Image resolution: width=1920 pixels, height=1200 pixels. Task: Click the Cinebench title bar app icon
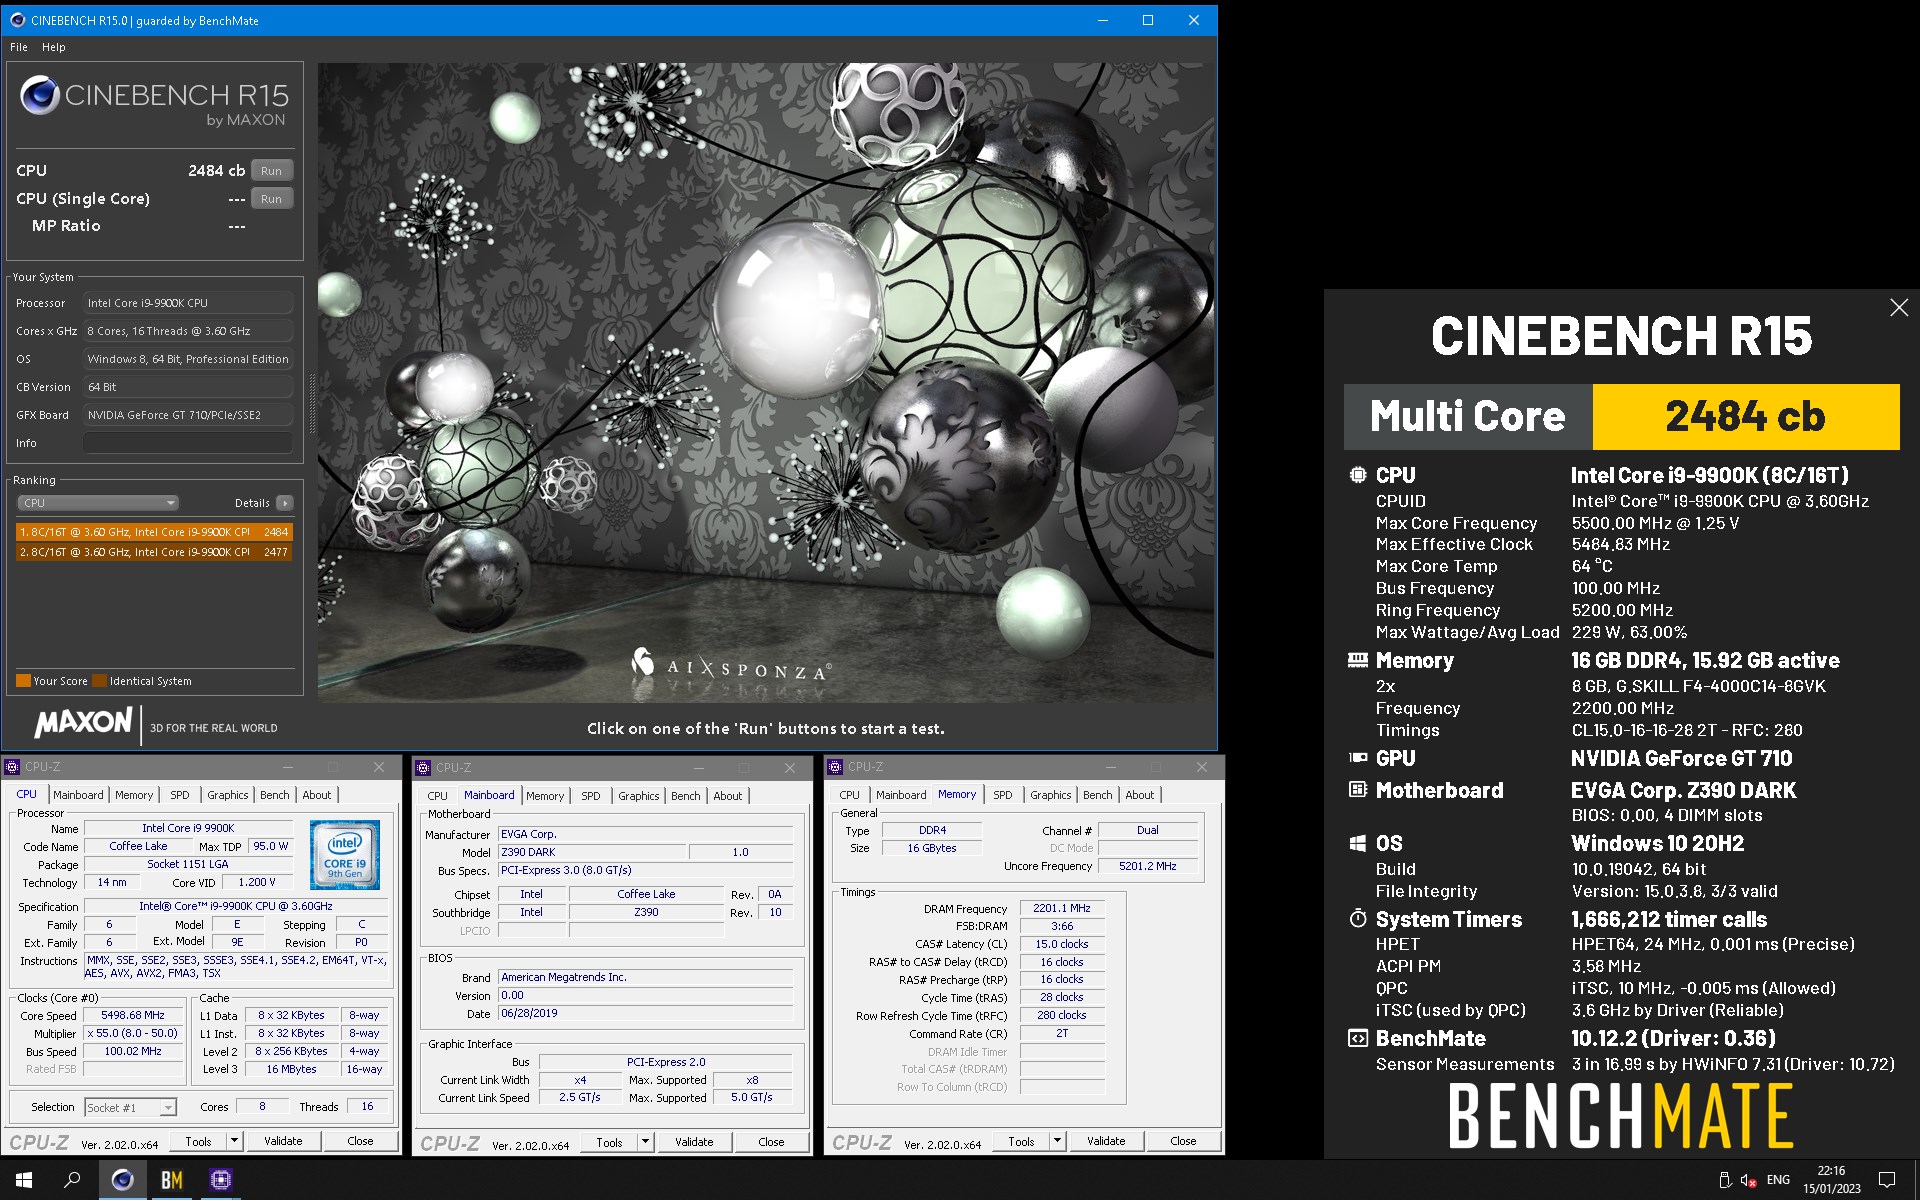[x=17, y=20]
